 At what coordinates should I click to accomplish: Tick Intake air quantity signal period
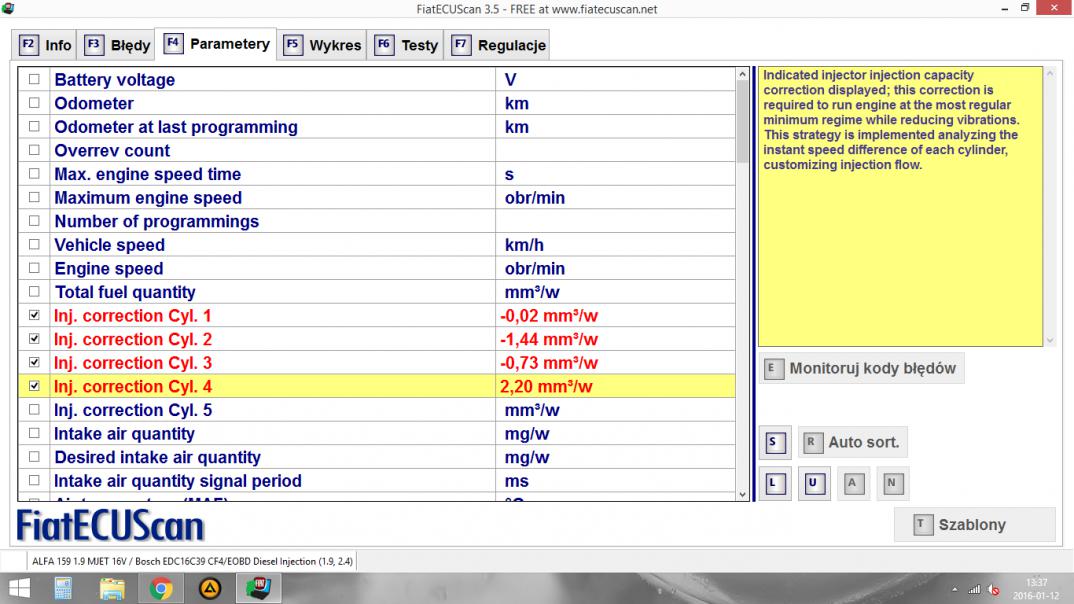coord(34,481)
